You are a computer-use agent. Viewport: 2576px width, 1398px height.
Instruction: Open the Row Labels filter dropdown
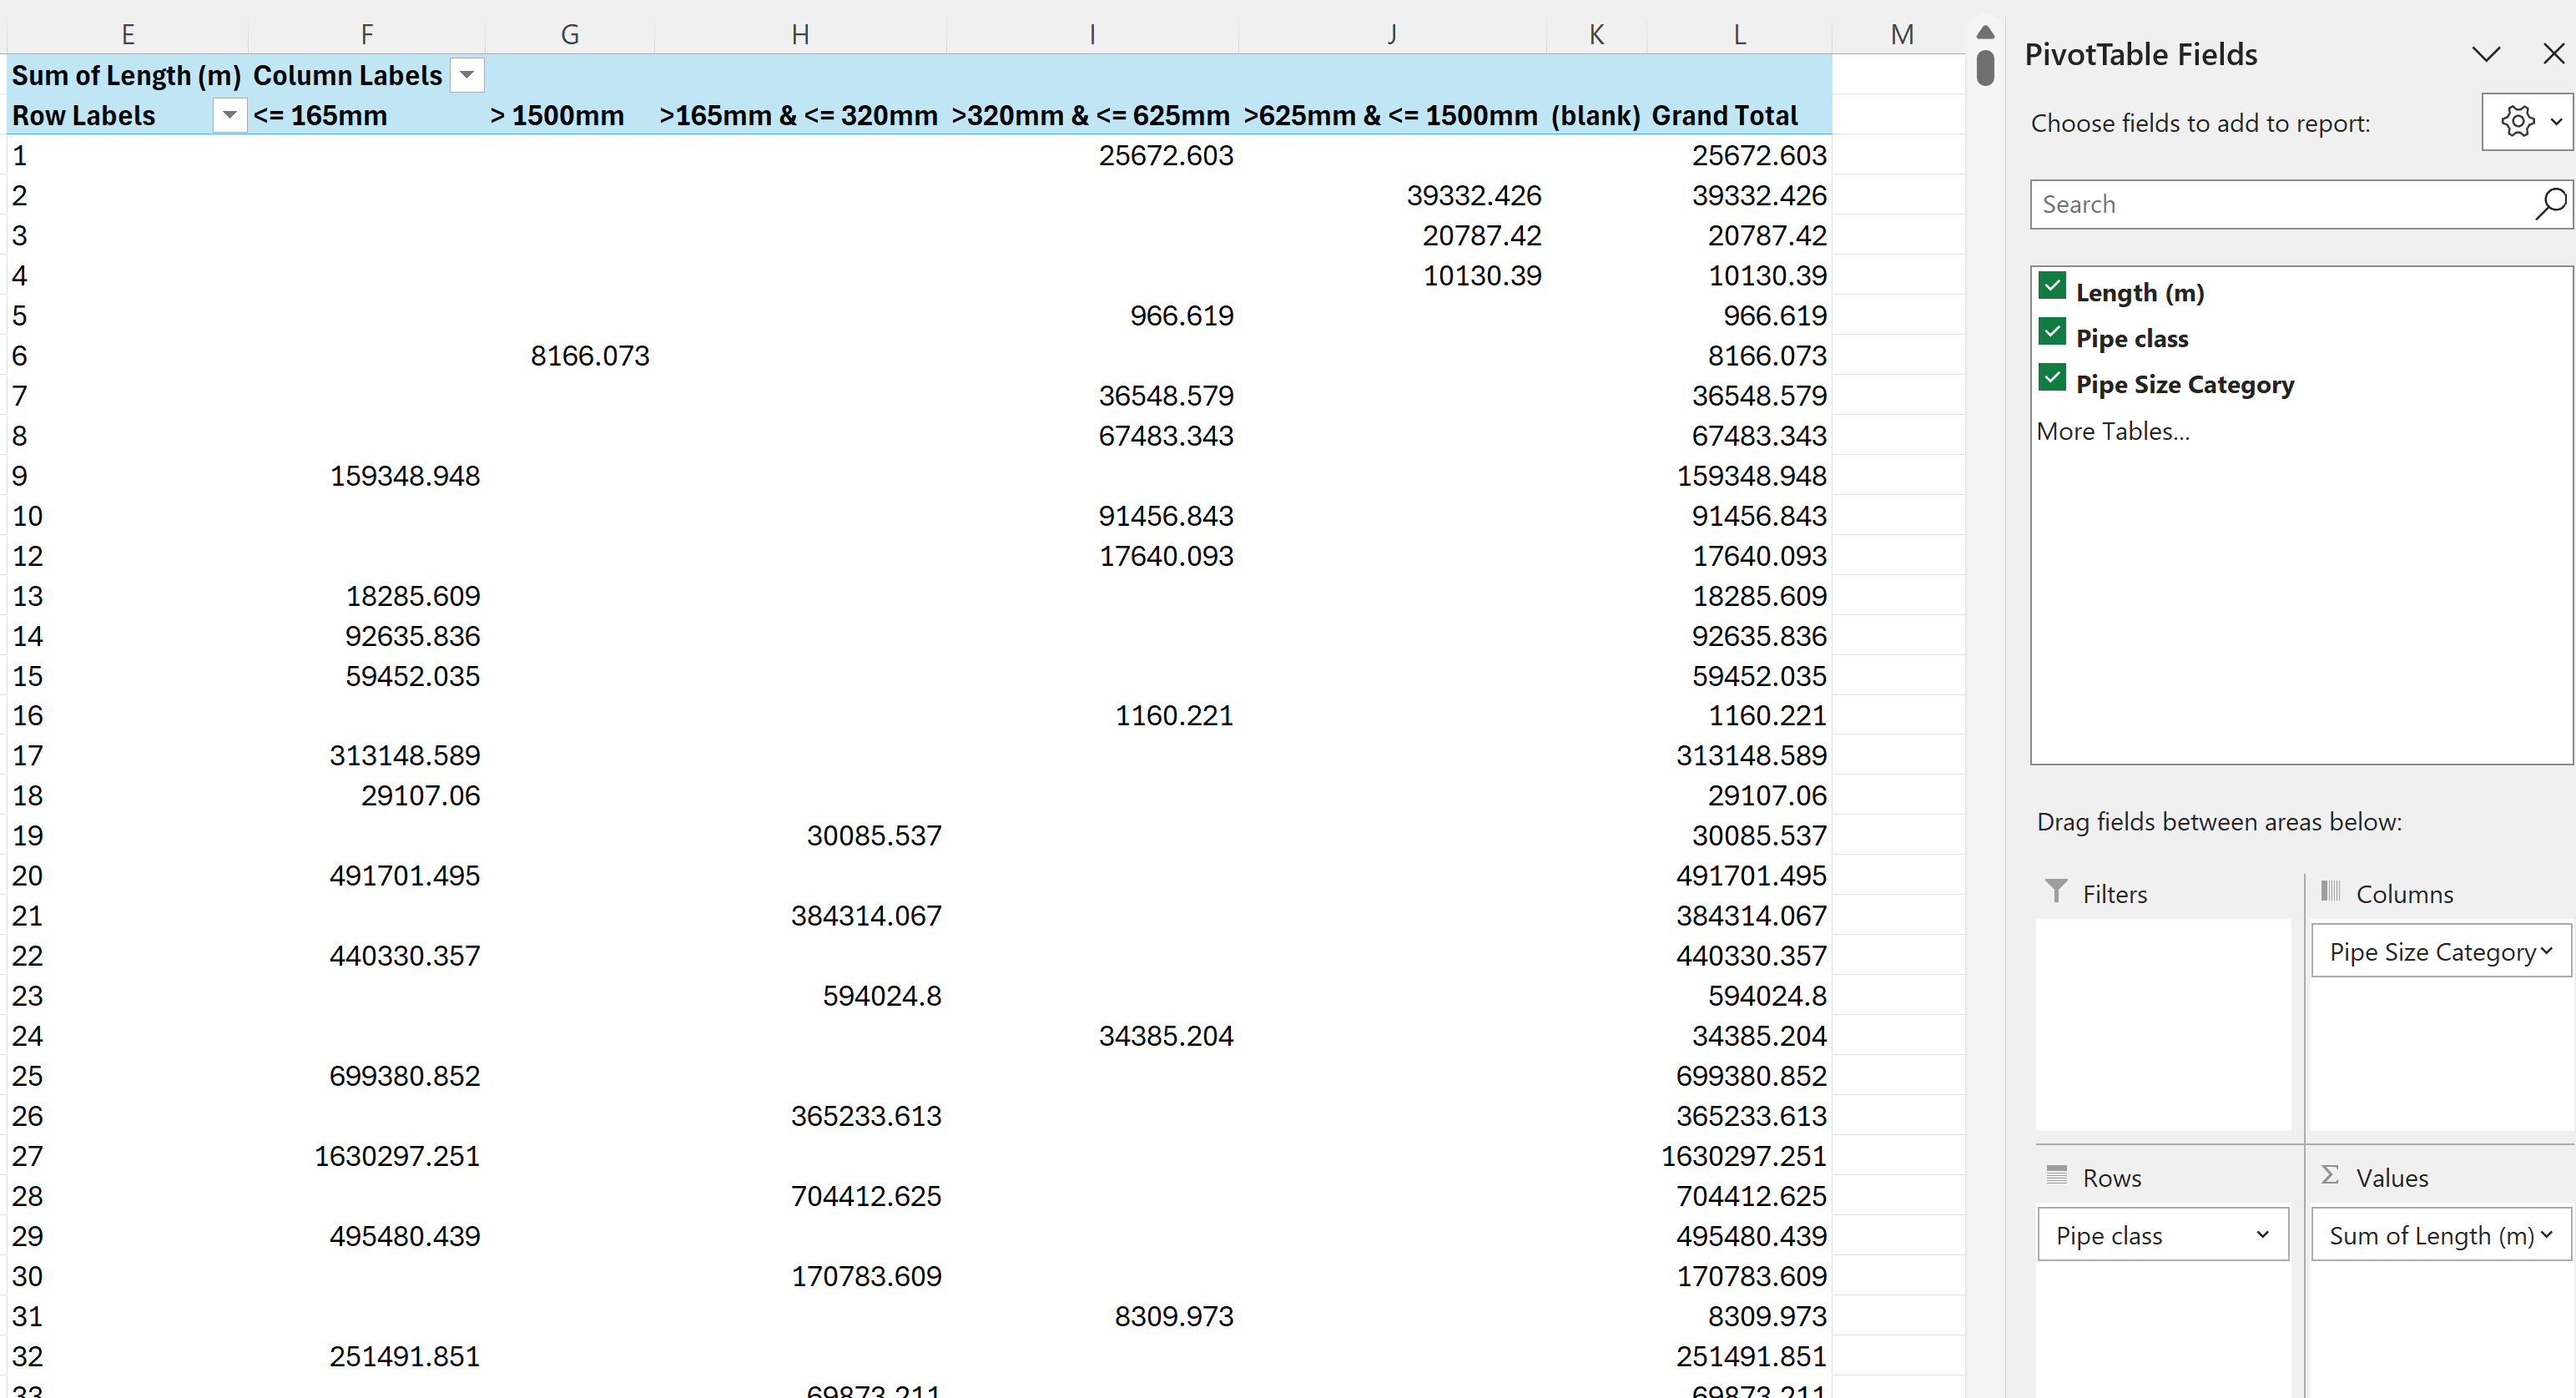(x=229, y=115)
